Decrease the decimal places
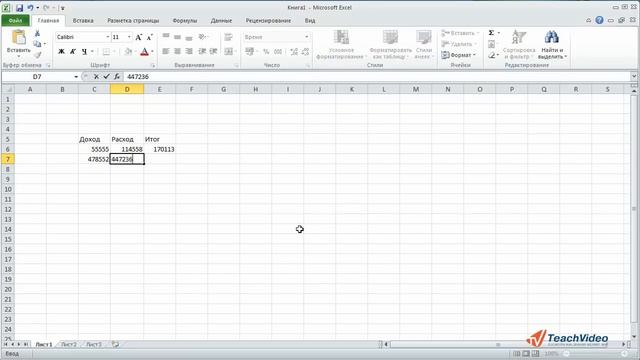 pos(305,51)
